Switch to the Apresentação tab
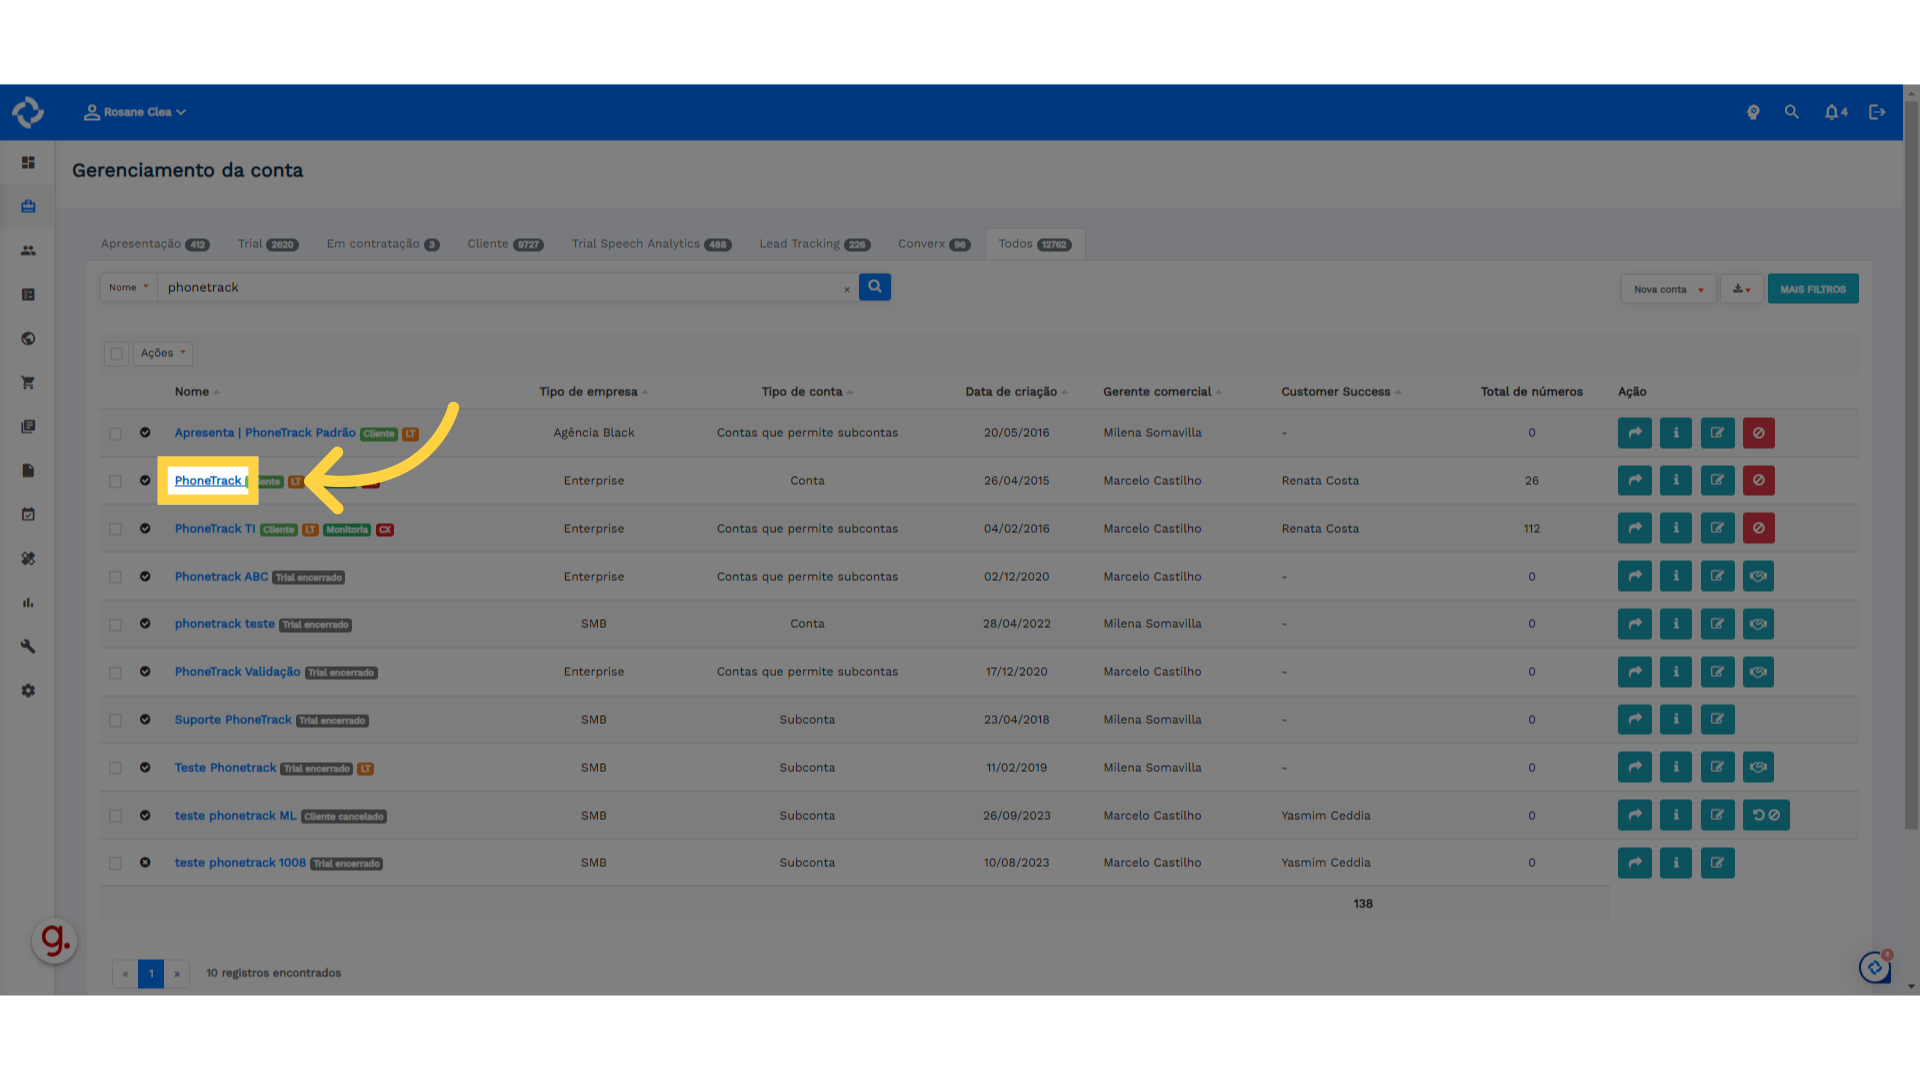Screen dimensions: 1920x1080 coord(155,244)
